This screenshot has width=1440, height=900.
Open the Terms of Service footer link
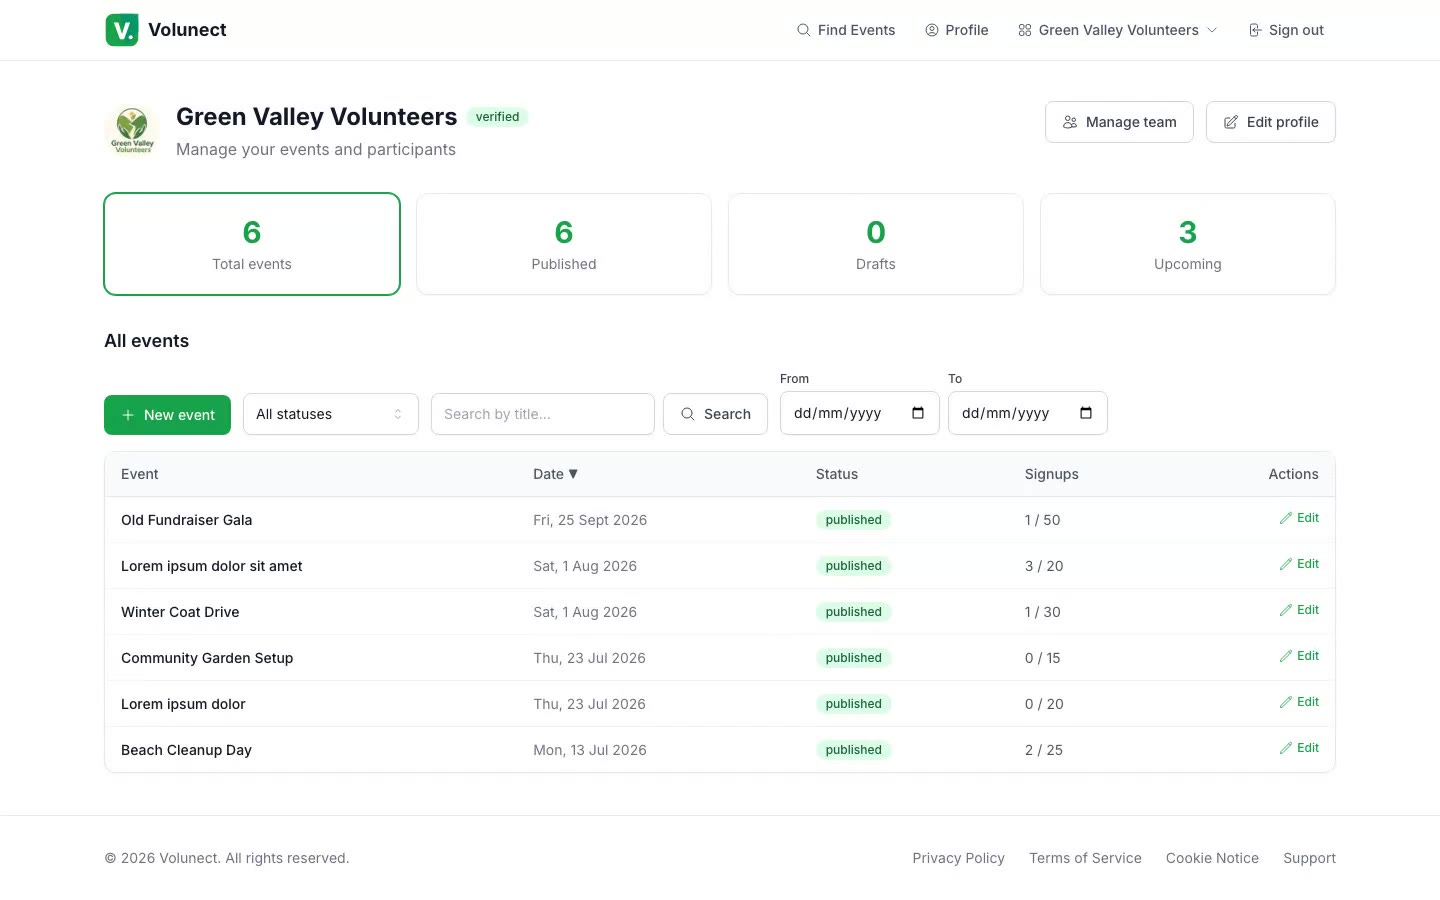click(1085, 858)
